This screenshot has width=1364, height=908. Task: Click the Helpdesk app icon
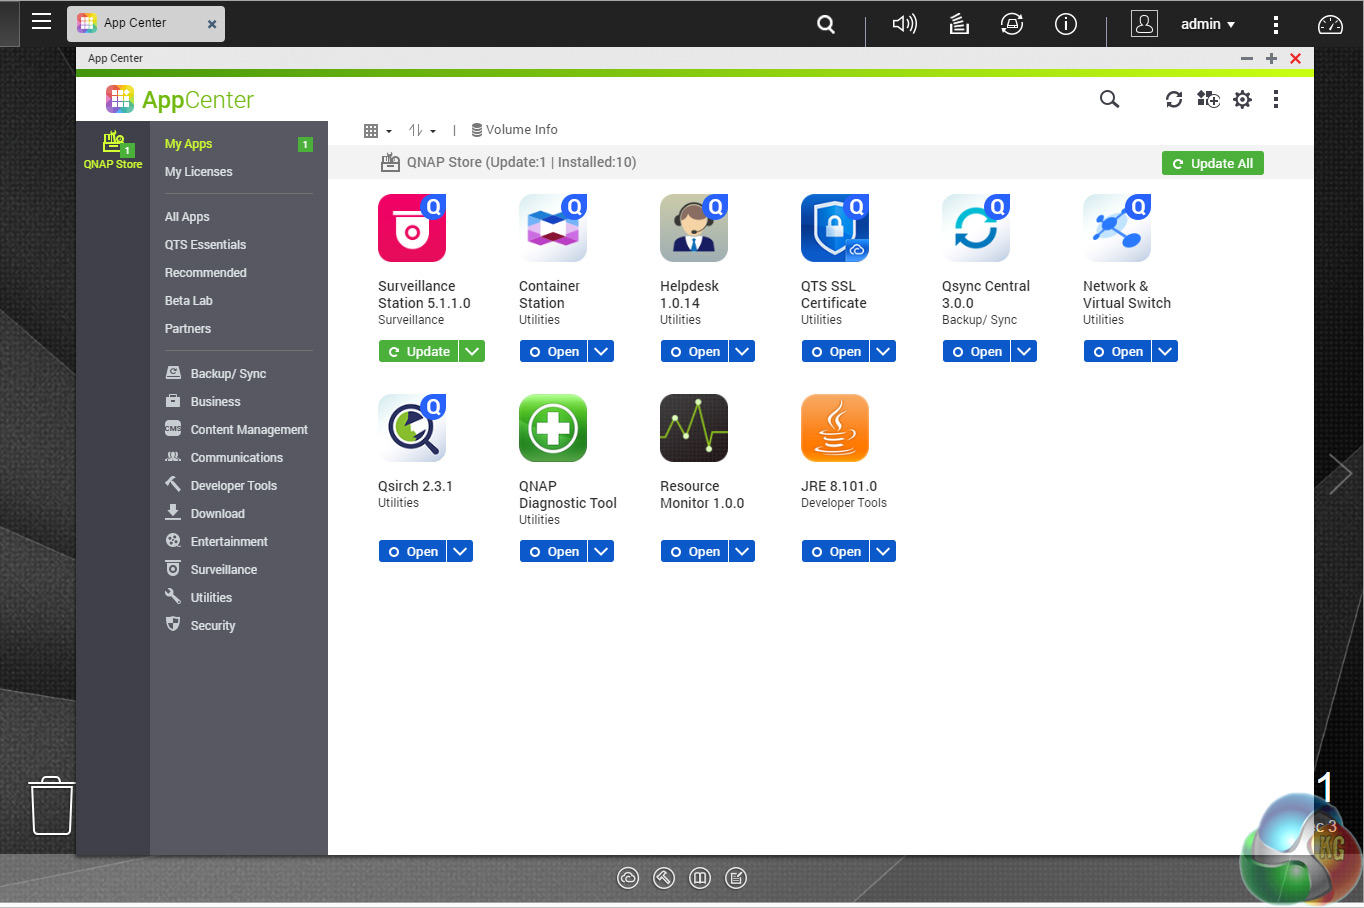coord(694,228)
